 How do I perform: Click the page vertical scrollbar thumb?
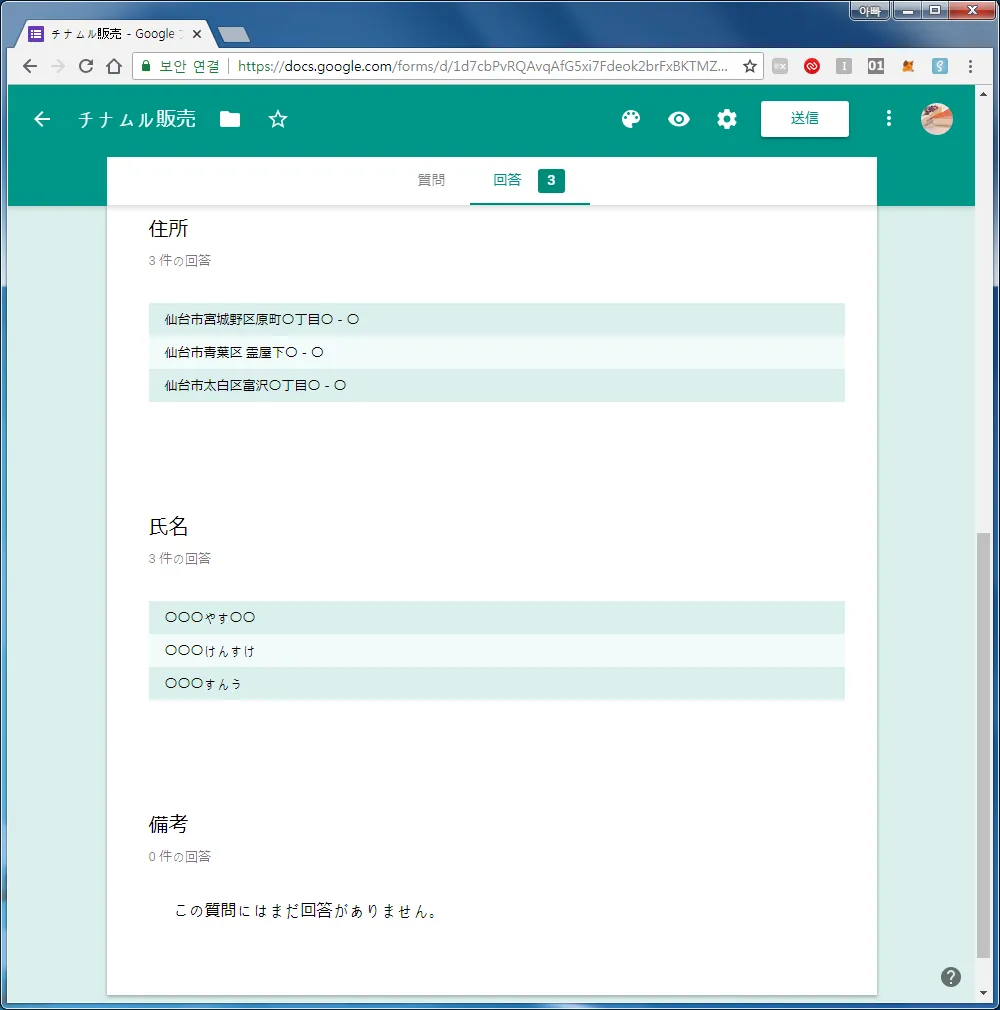[x=983, y=745]
